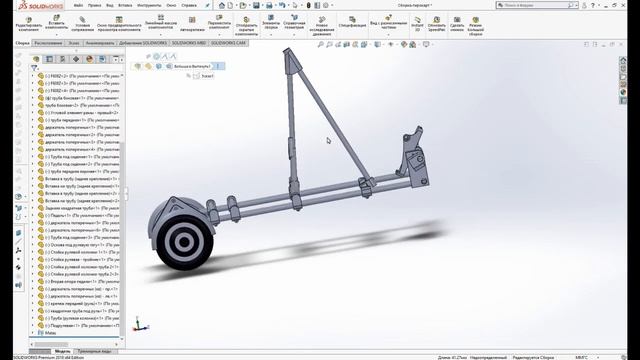Screen dimensions: 640x360
Task: Open Элементы сборки tool
Action: click(x=271, y=22)
